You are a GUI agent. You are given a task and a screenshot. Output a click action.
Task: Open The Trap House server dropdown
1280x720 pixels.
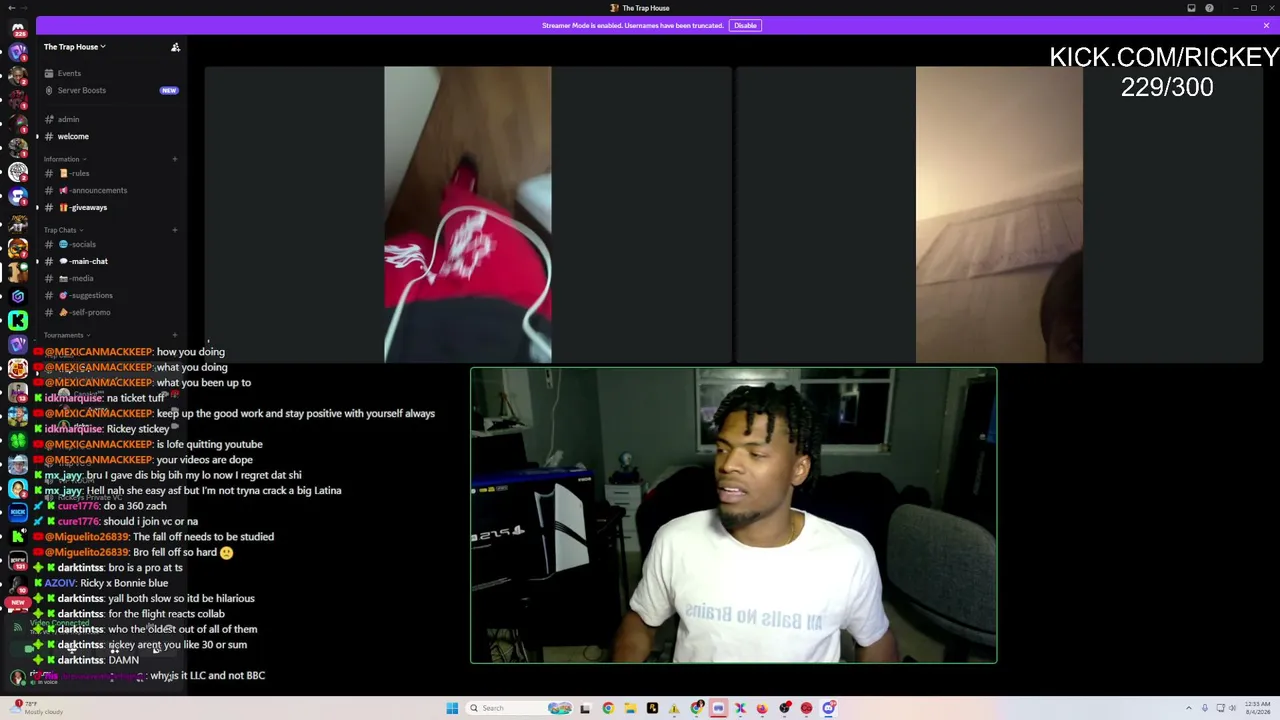click(x=74, y=47)
